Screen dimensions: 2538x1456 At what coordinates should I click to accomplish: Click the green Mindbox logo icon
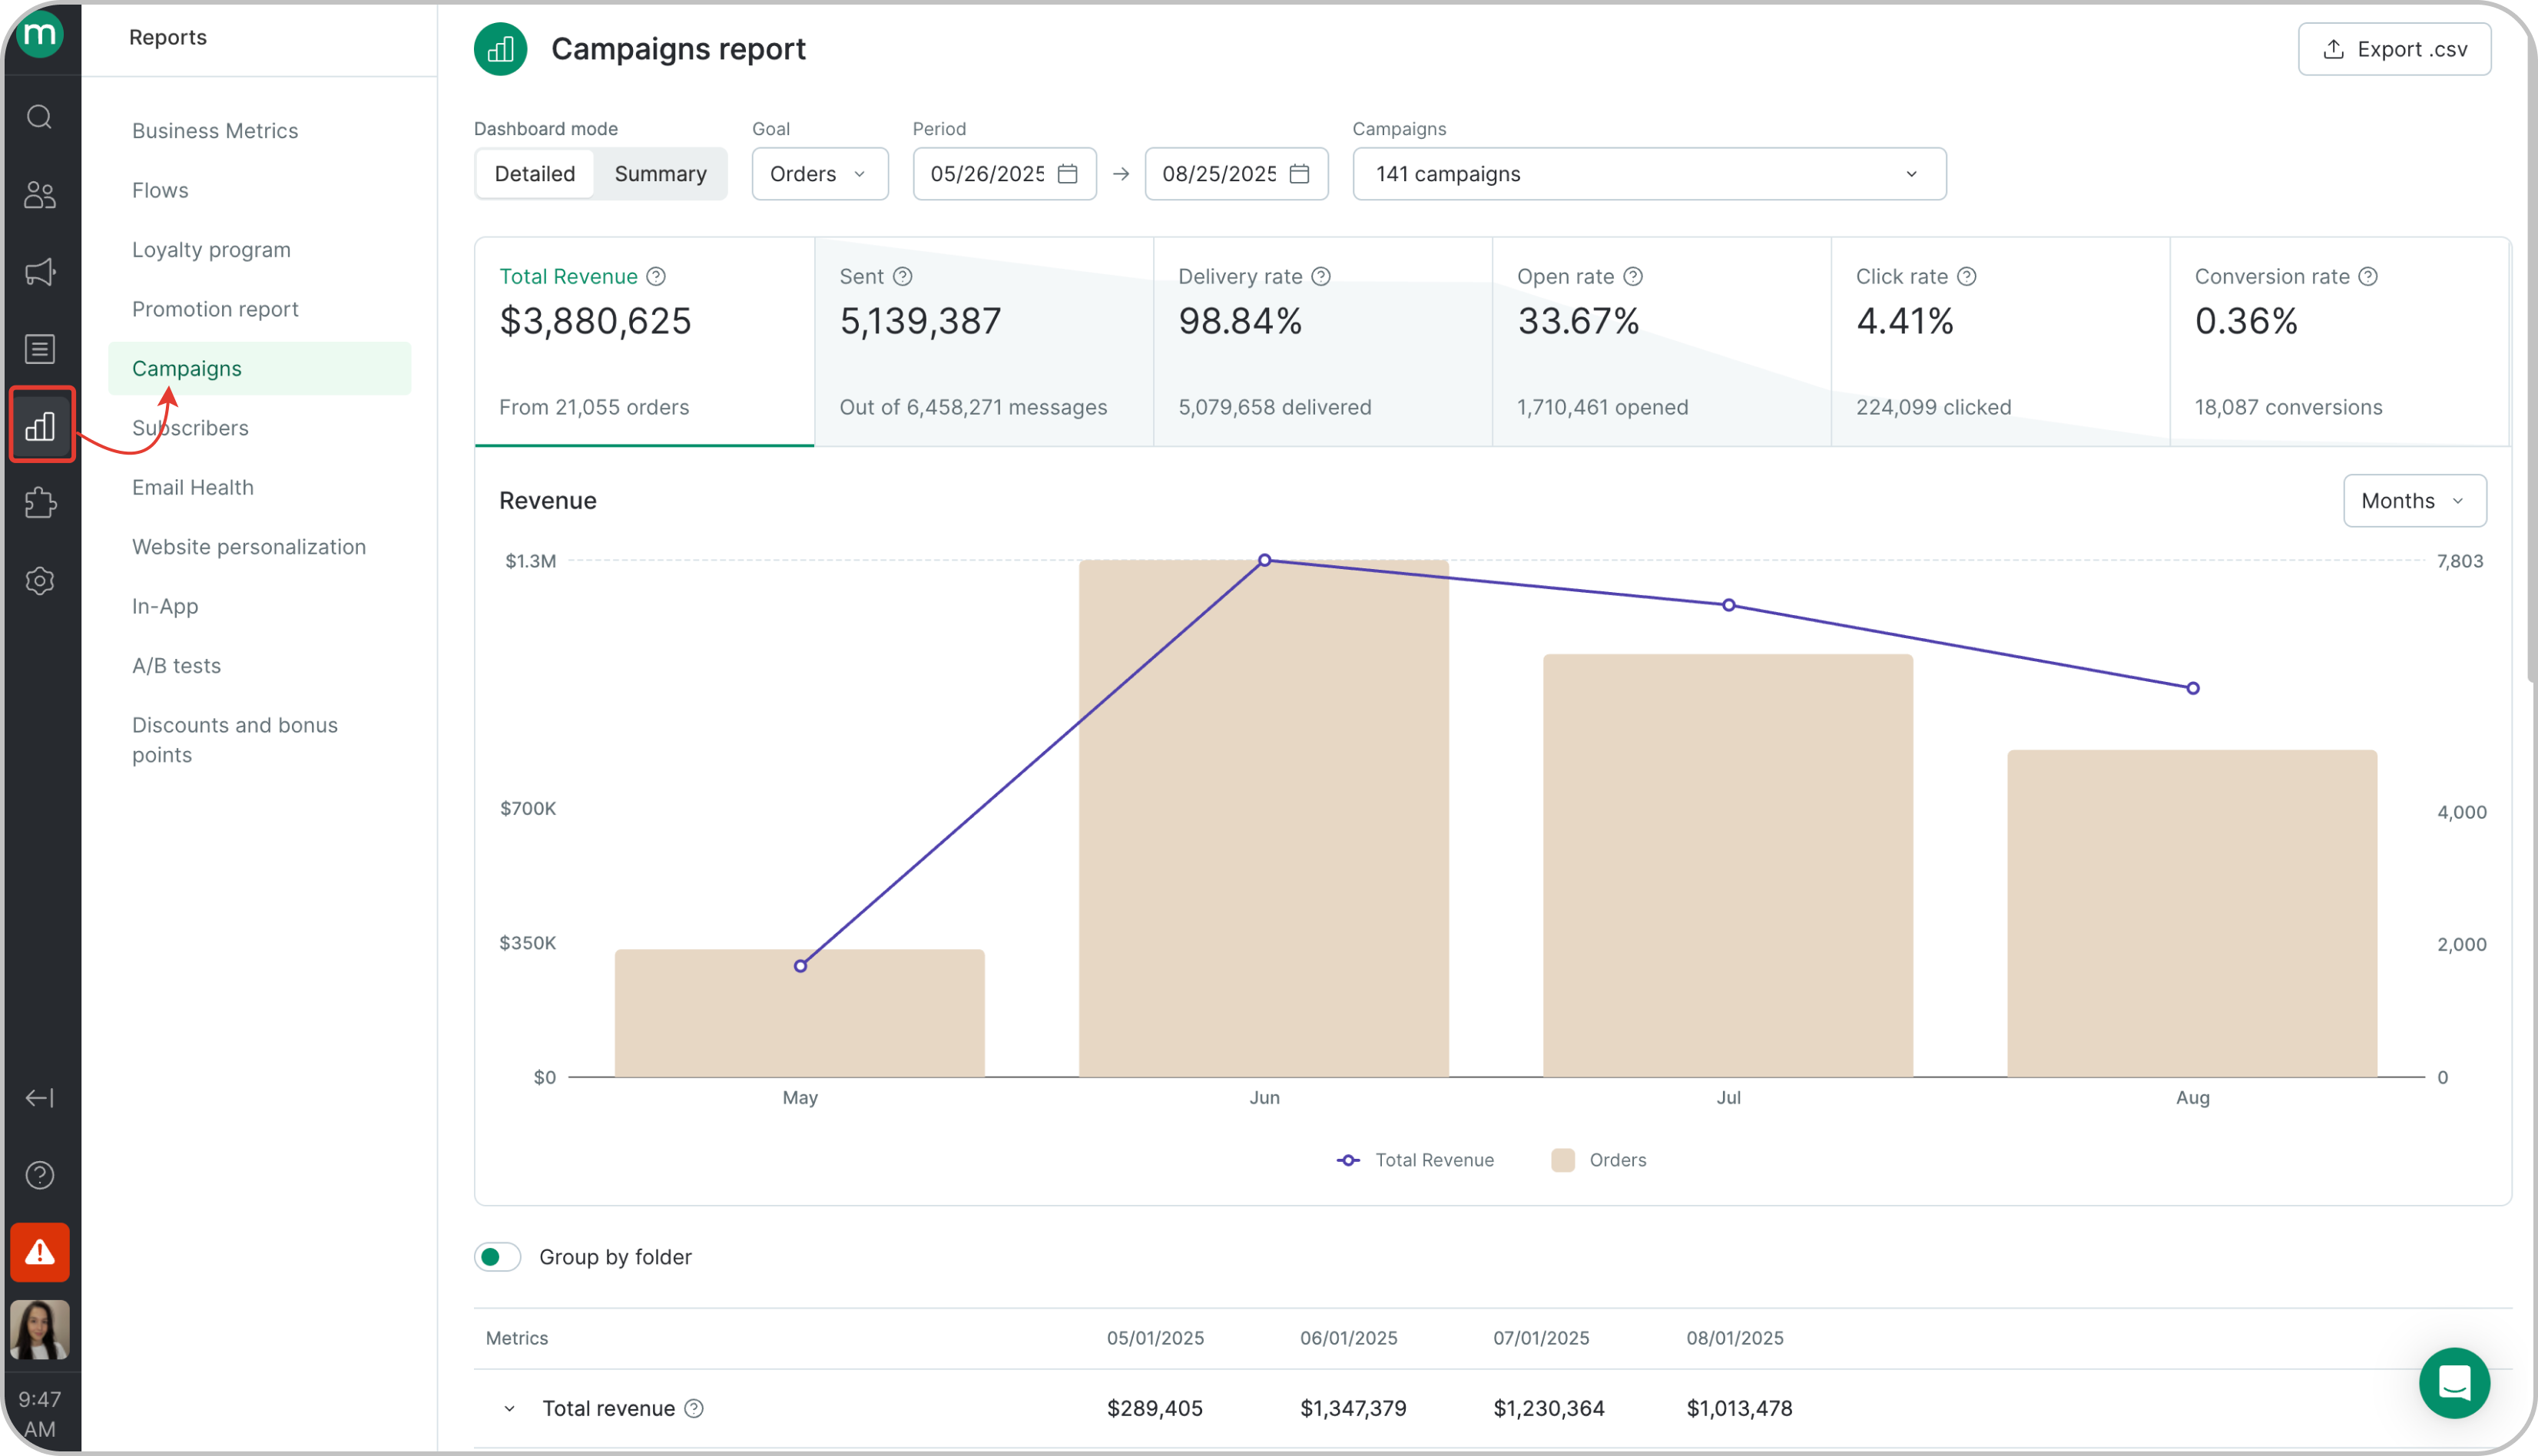(x=40, y=34)
